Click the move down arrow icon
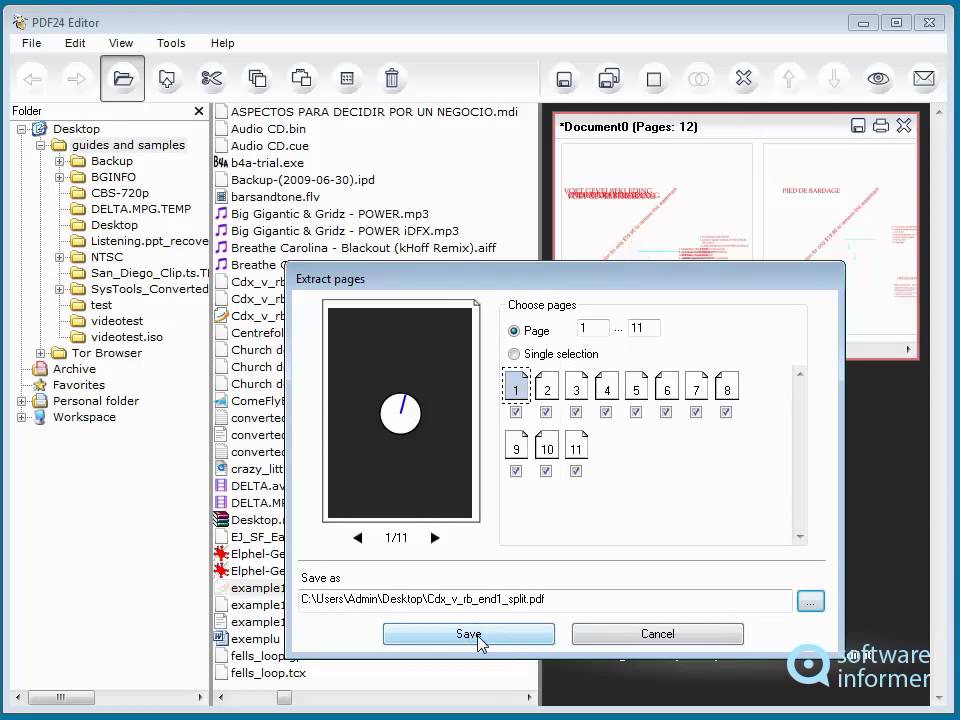Viewport: 960px width, 720px height. (x=834, y=79)
